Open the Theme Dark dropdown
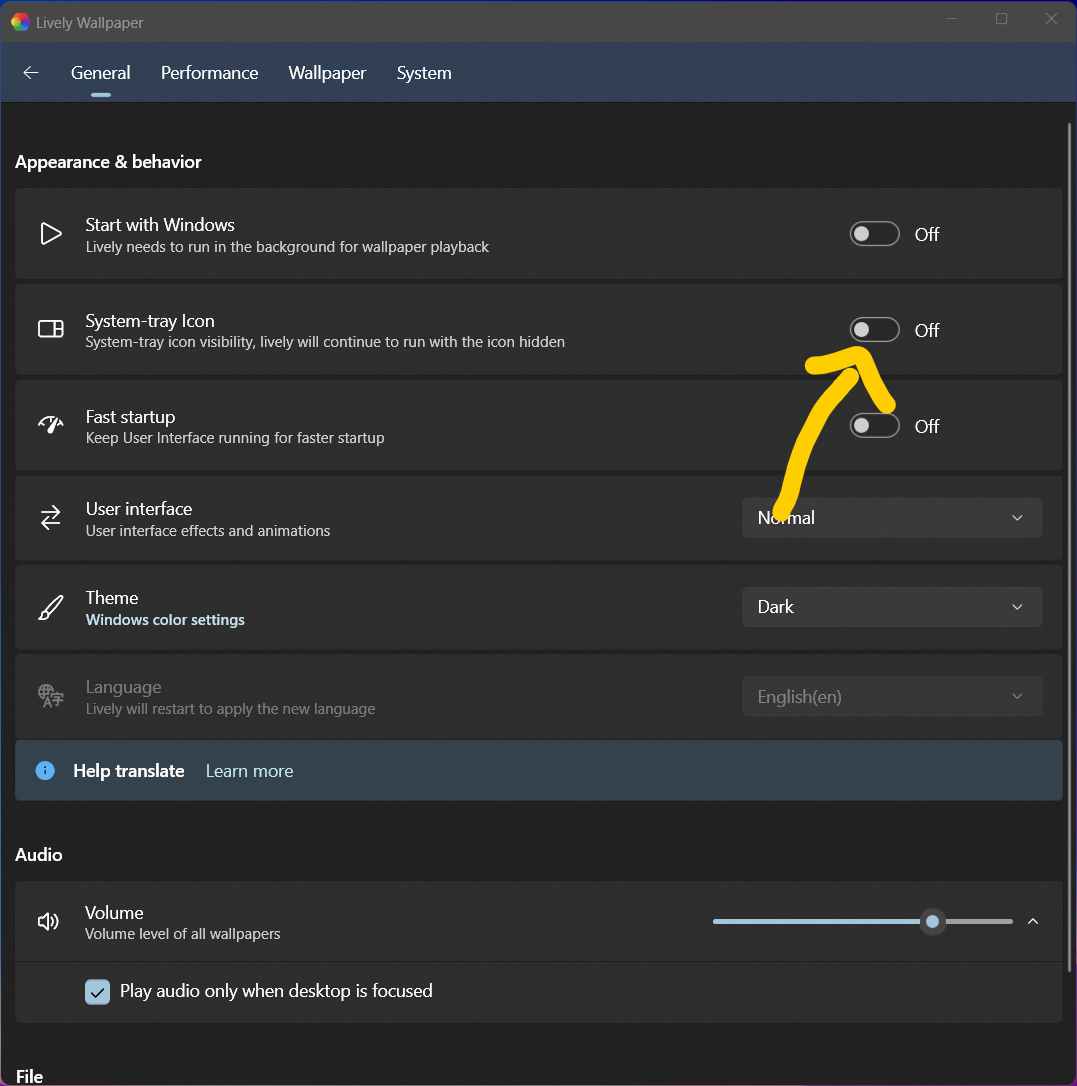Image resolution: width=1077 pixels, height=1086 pixels. coord(891,607)
